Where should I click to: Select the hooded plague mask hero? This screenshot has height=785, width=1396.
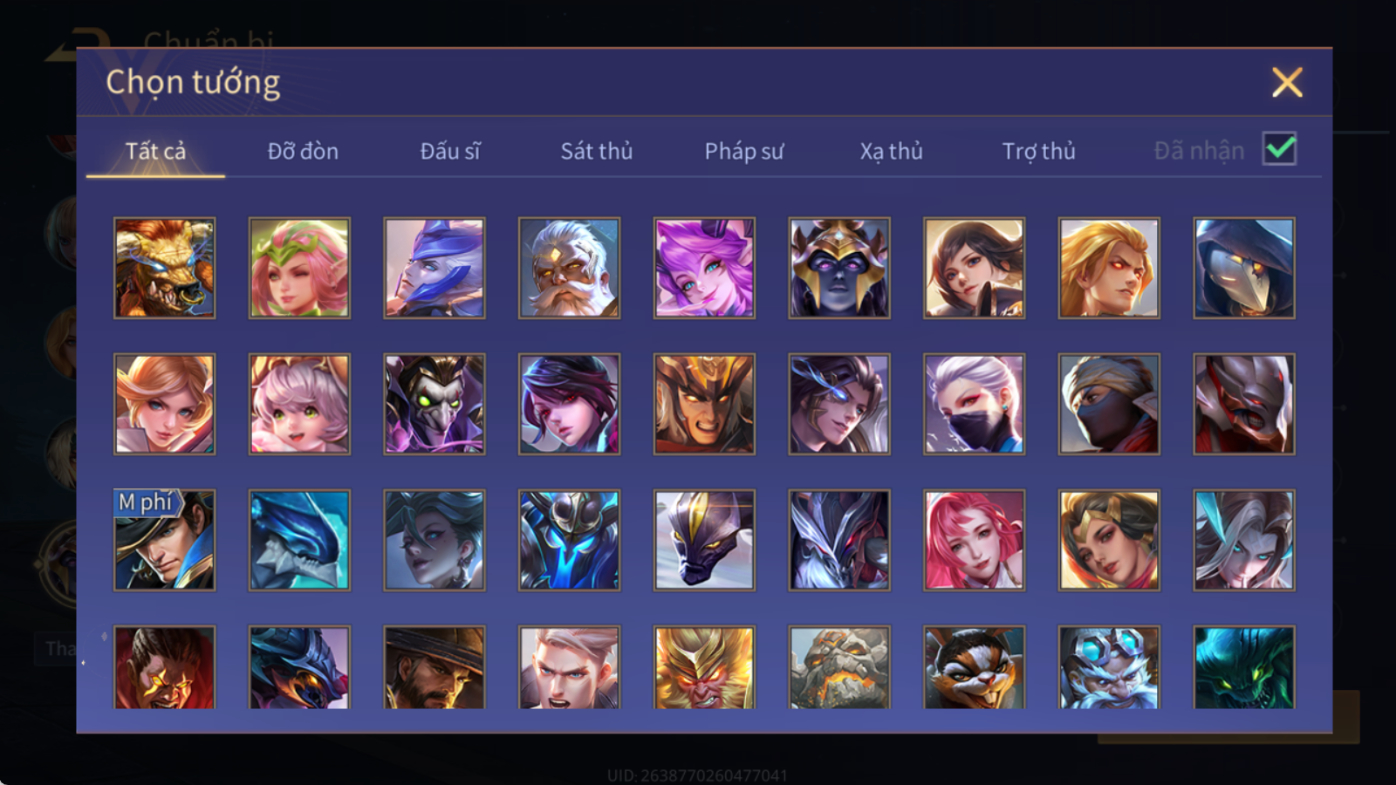(x=1244, y=268)
